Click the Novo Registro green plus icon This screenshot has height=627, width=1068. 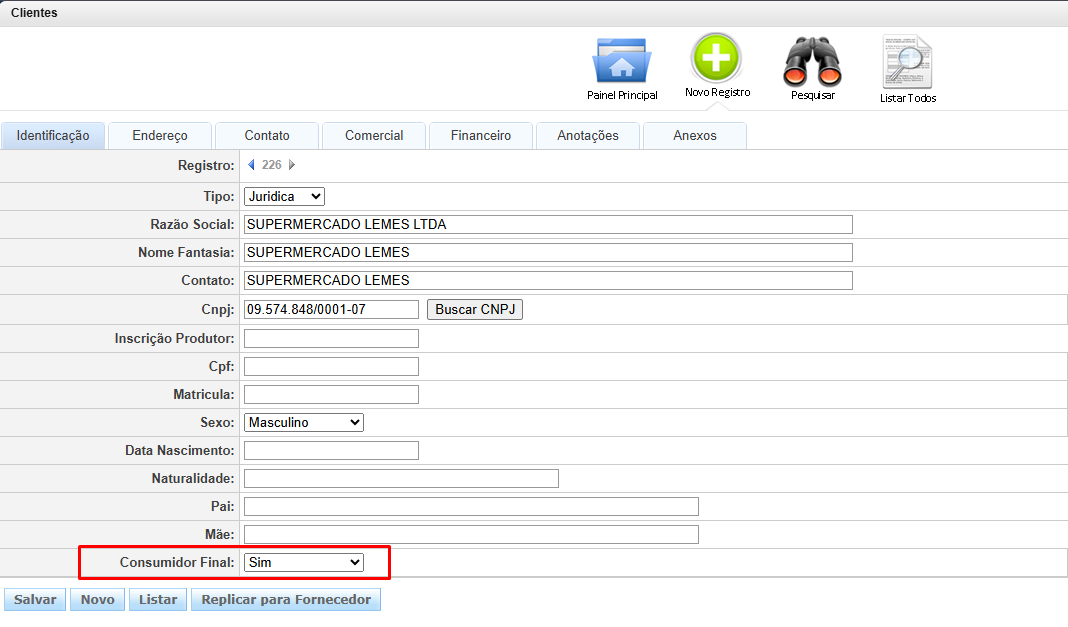[716, 58]
